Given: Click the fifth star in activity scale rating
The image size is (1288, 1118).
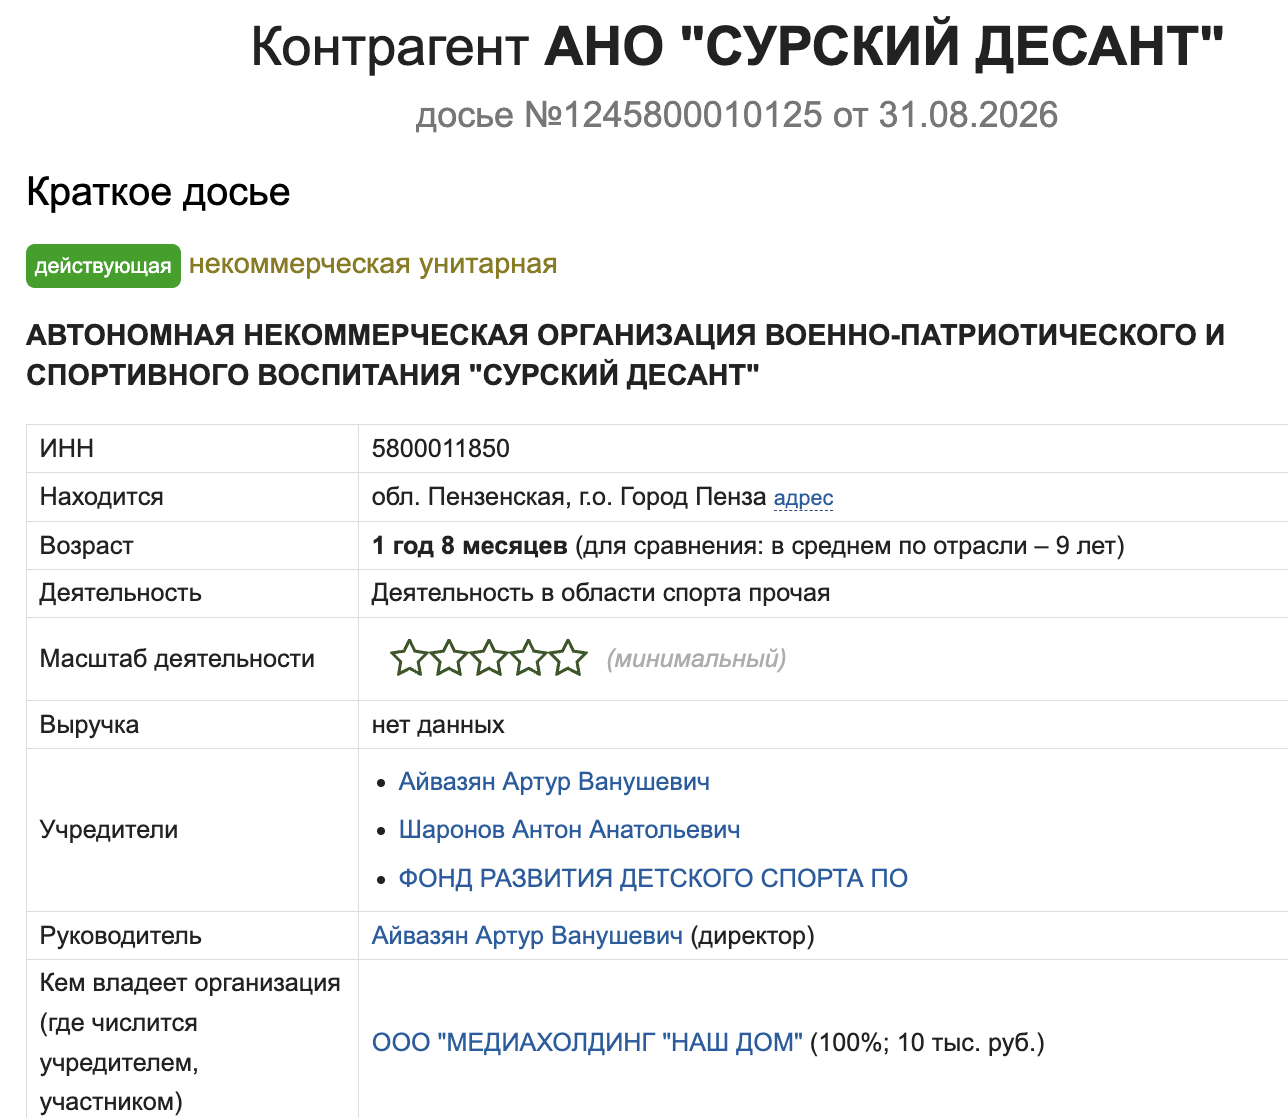Looking at the screenshot, I should (568, 658).
